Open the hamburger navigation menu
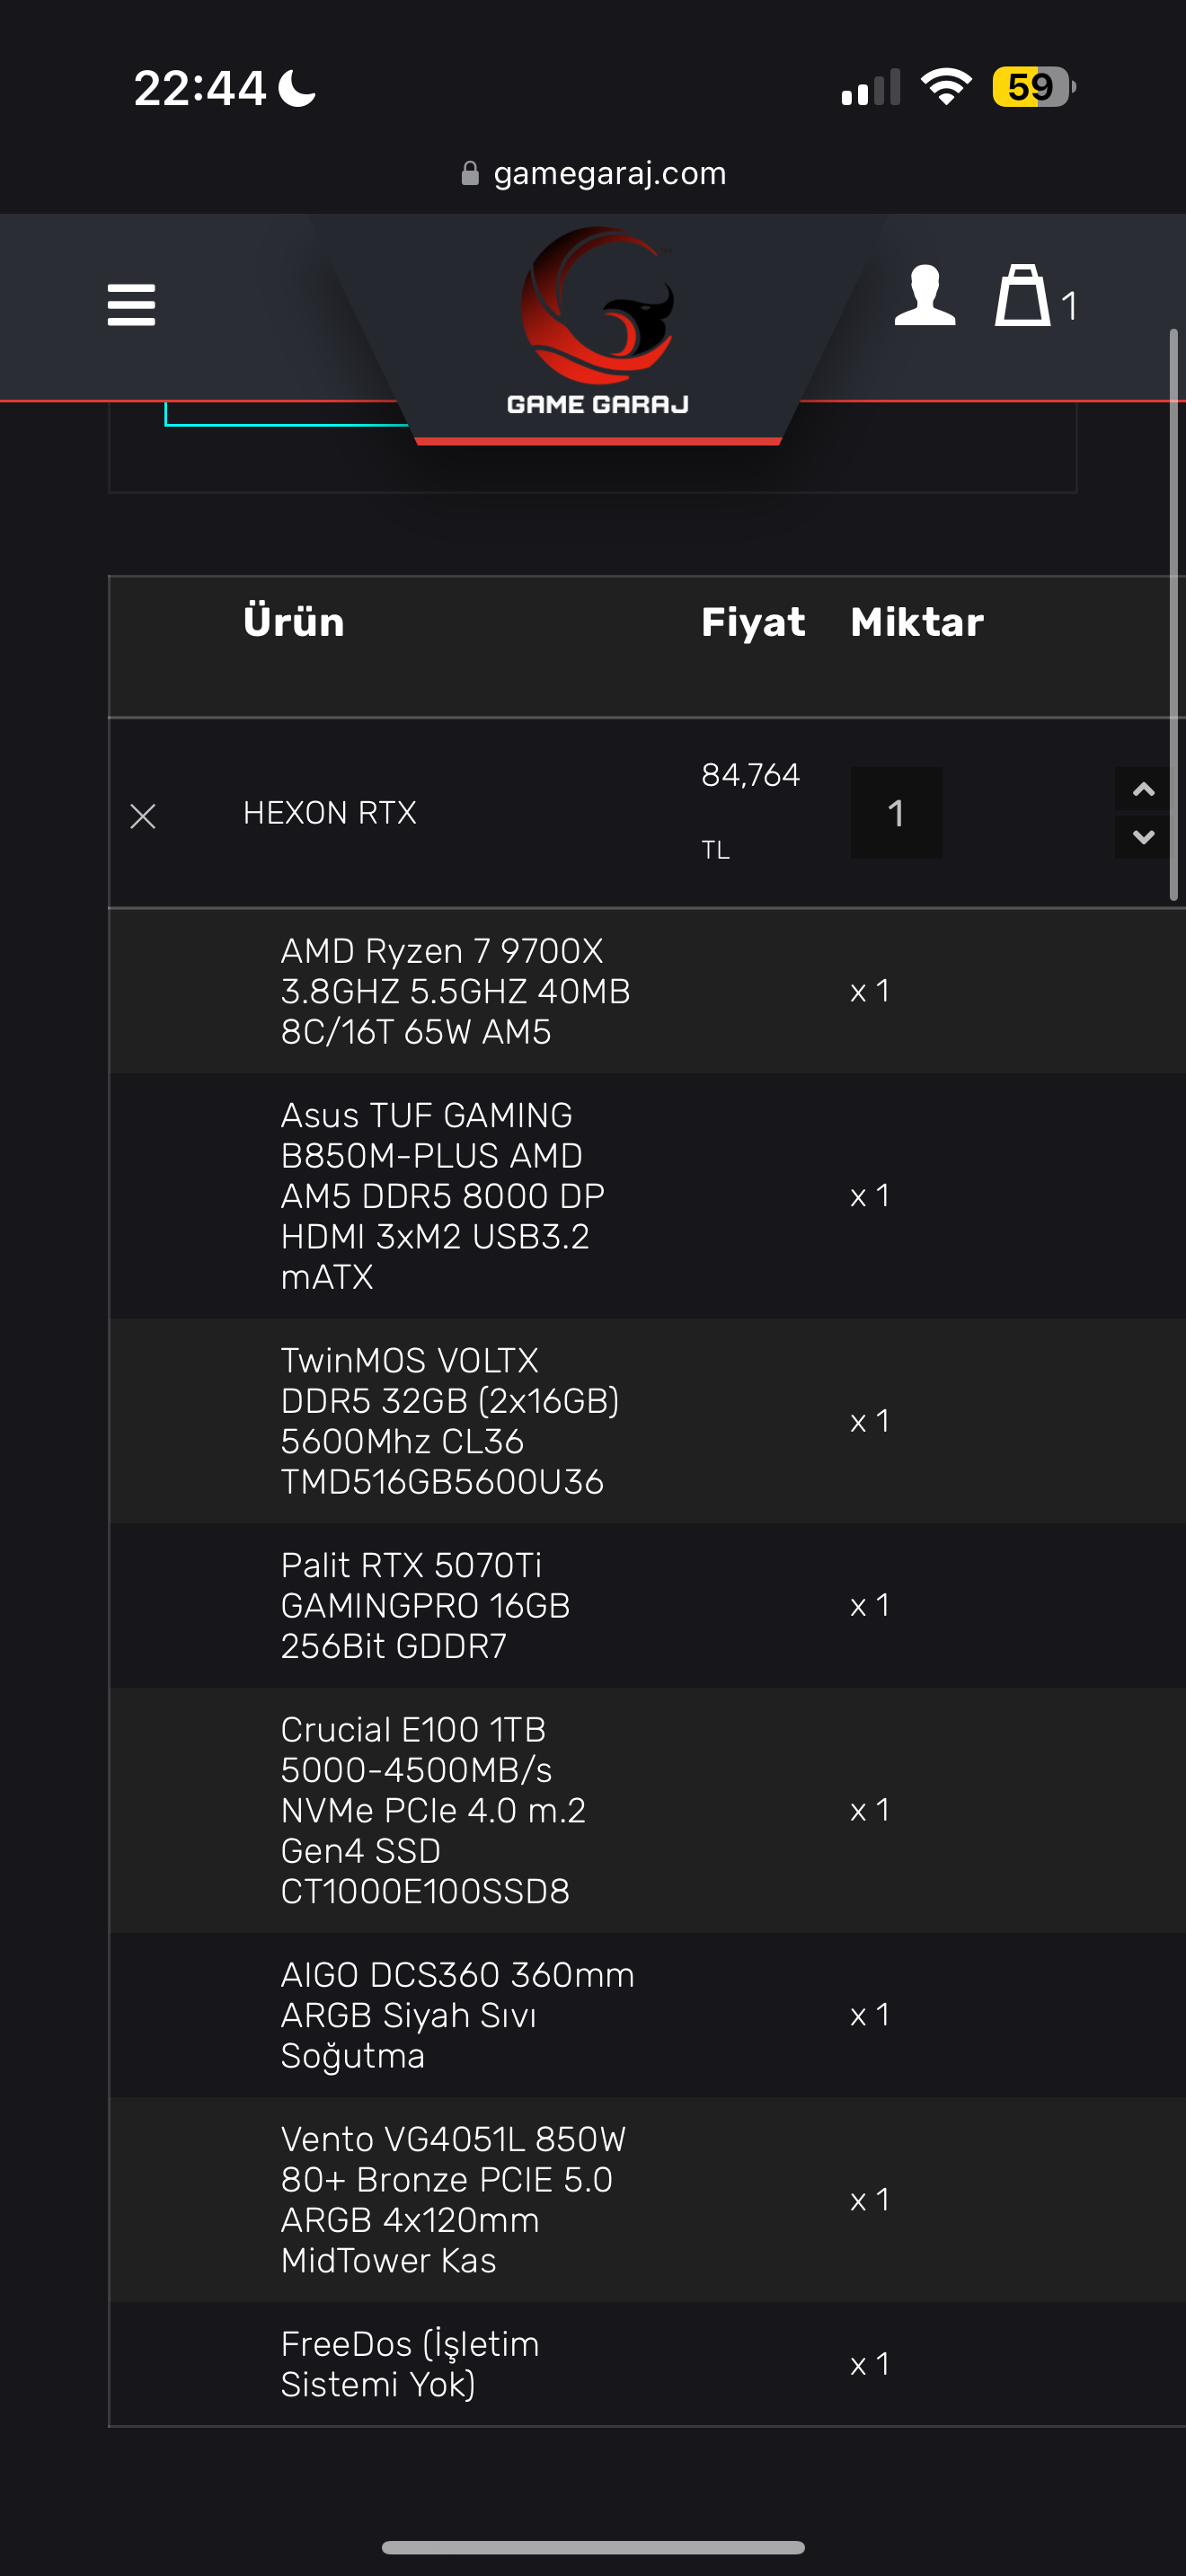This screenshot has height=2576, width=1186. [131, 305]
